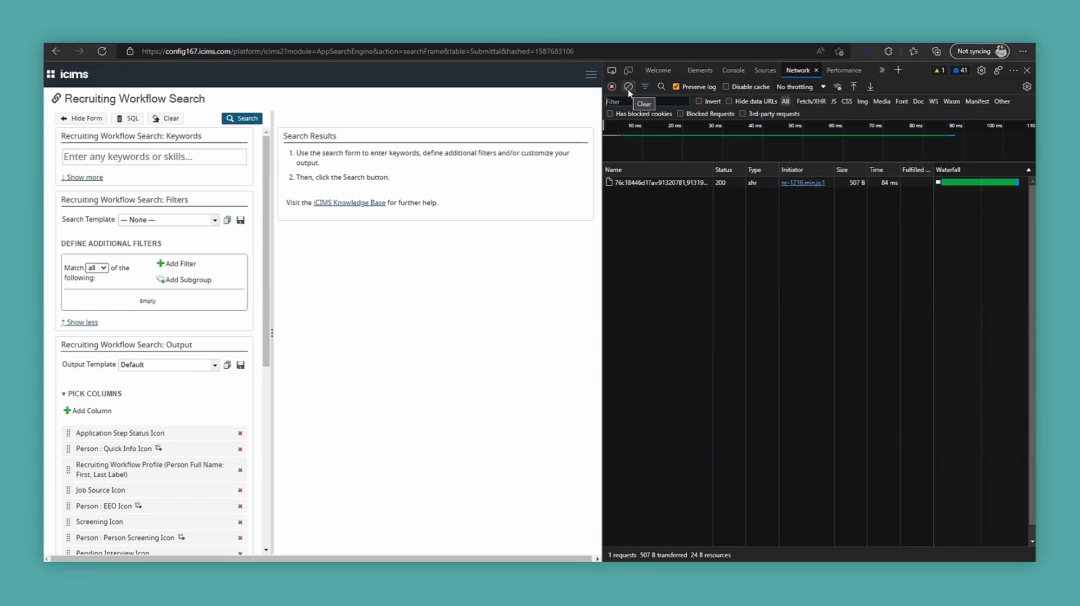Click the blue Search button
The width and height of the screenshot is (1080, 606).
[242, 118]
